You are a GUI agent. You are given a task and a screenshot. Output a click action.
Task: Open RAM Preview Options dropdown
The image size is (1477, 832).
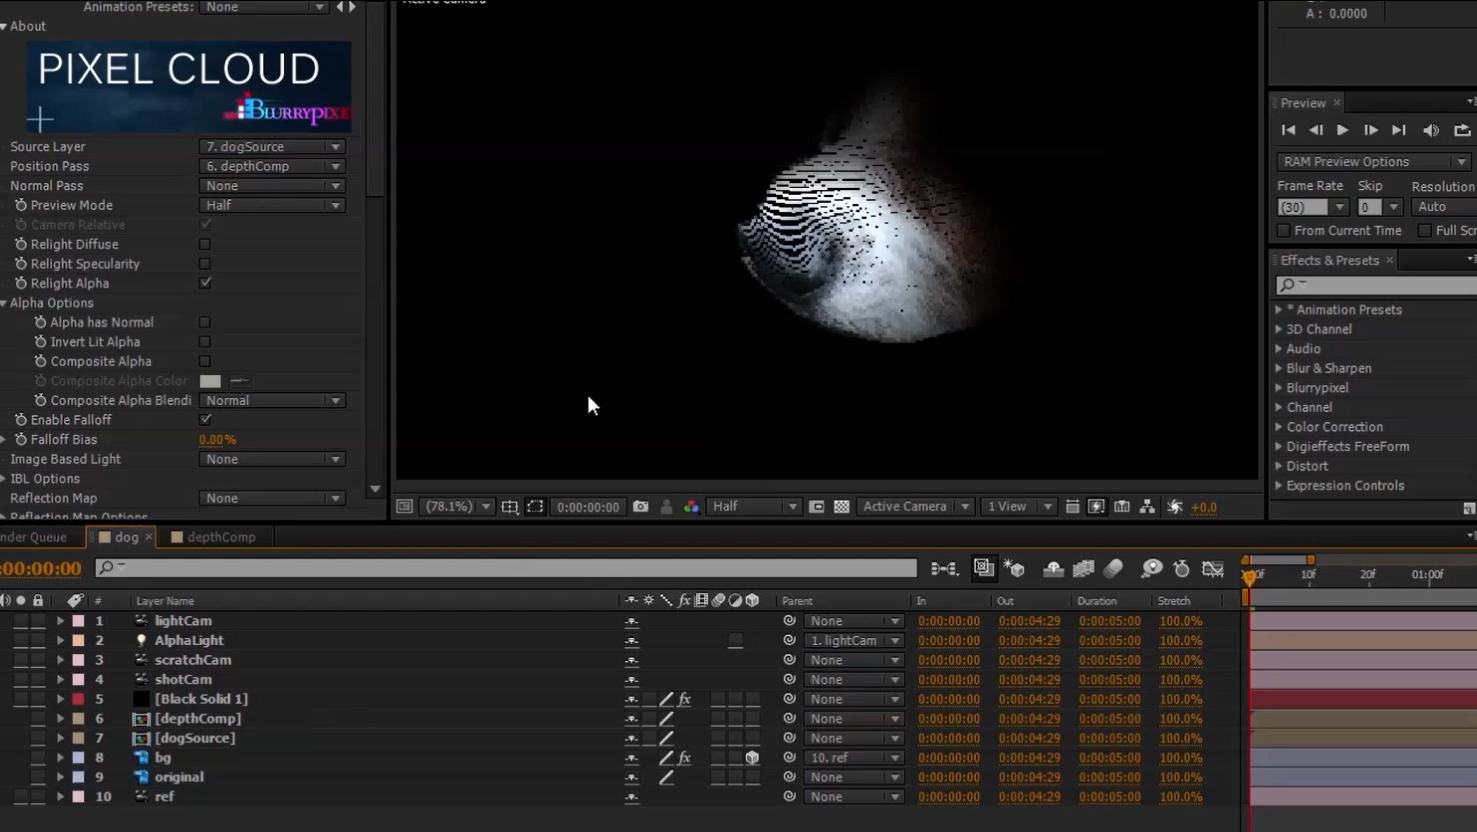click(x=1373, y=162)
